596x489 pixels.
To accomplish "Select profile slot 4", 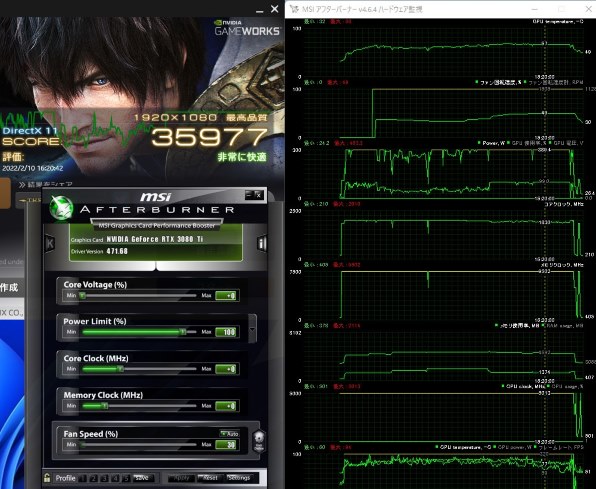I will click(x=116, y=478).
